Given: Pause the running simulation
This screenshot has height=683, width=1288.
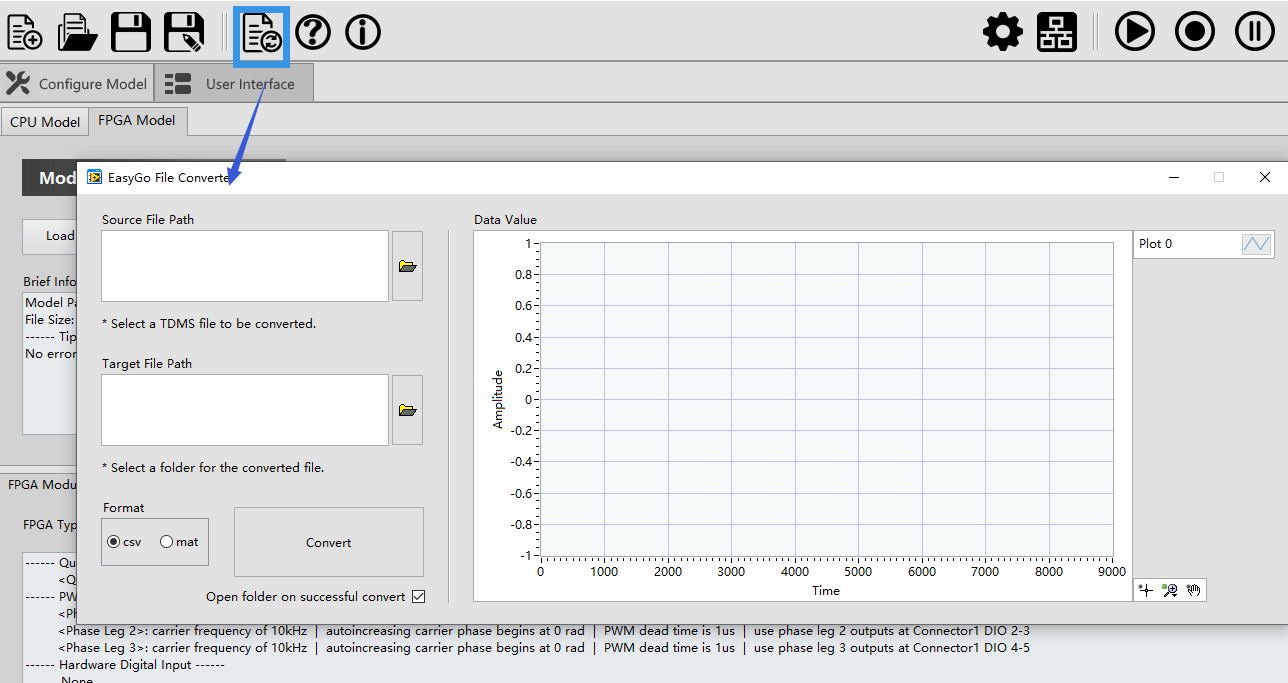Looking at the screenshot, I should tap(1255, 31).
